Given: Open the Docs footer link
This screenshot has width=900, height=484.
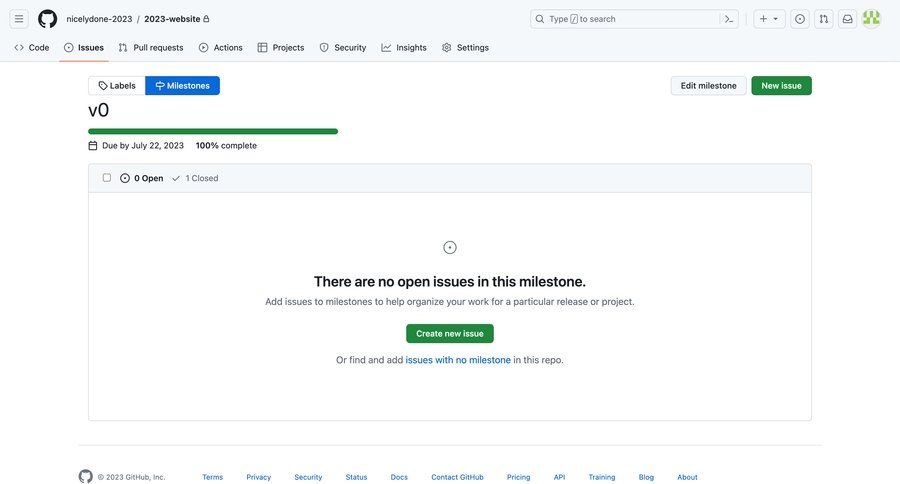Looking at the screenshot, I should tap(399, 477).
